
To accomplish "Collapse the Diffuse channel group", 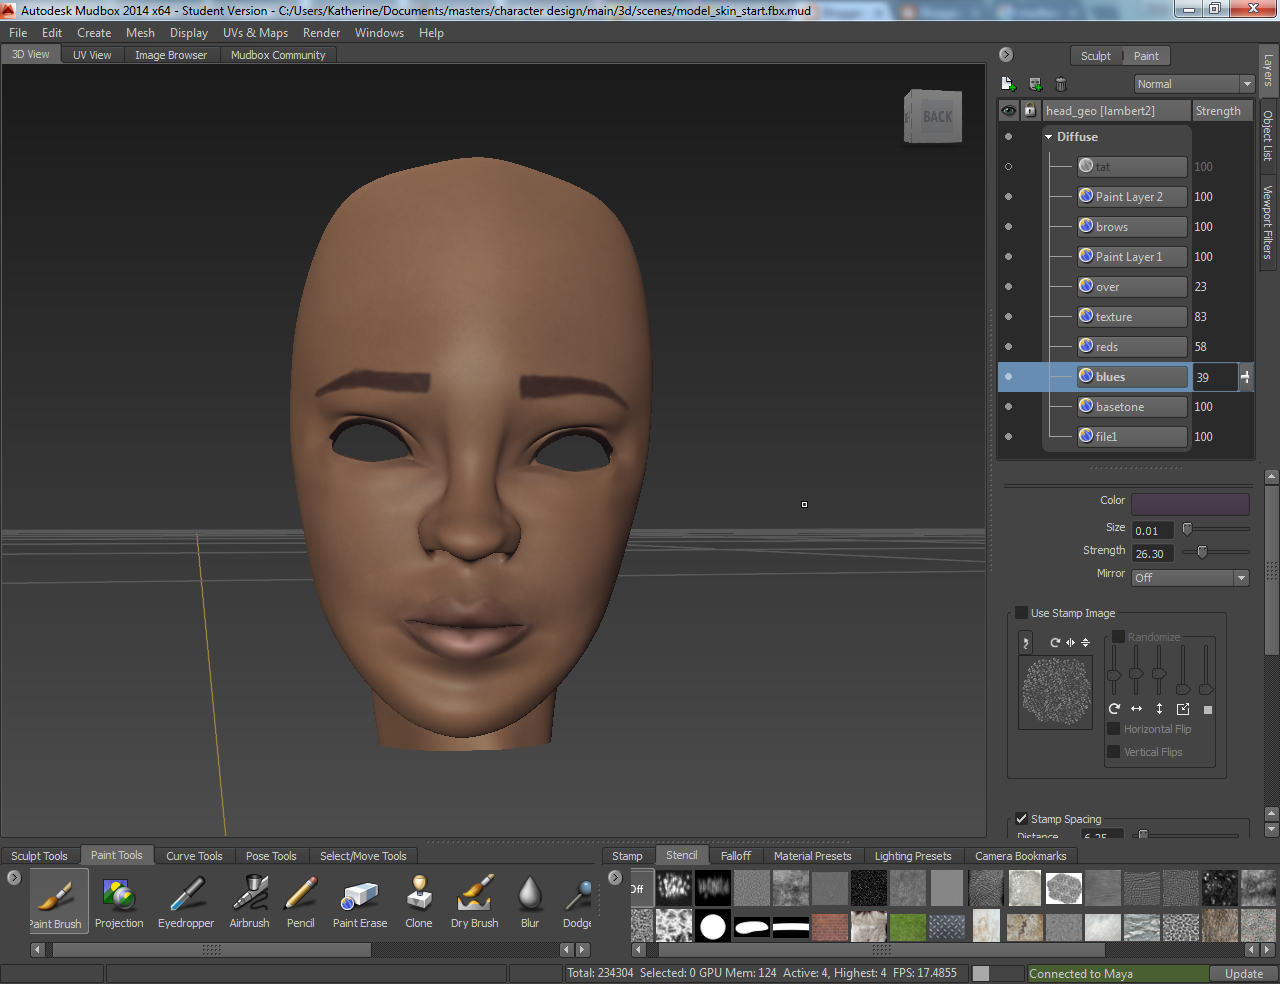I will [1049, 137].
